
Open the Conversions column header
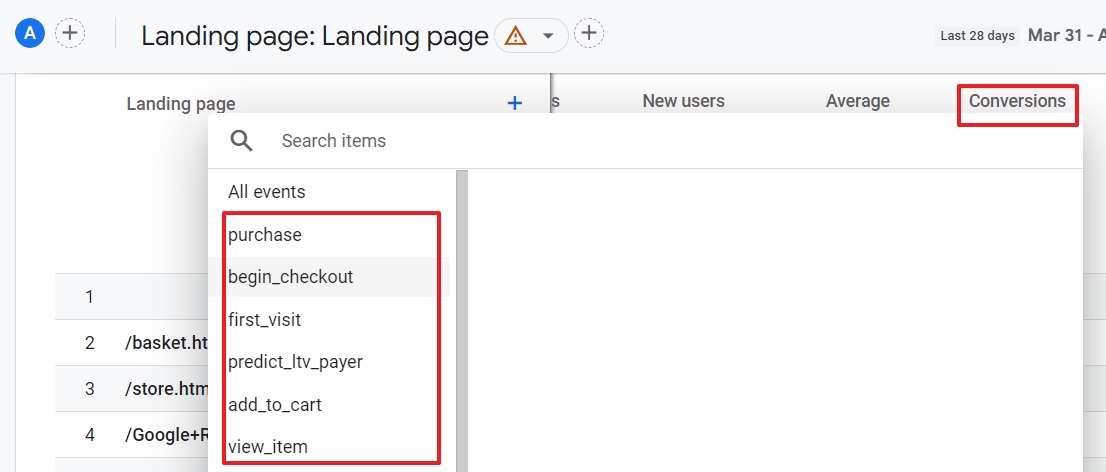[1017, 101]
